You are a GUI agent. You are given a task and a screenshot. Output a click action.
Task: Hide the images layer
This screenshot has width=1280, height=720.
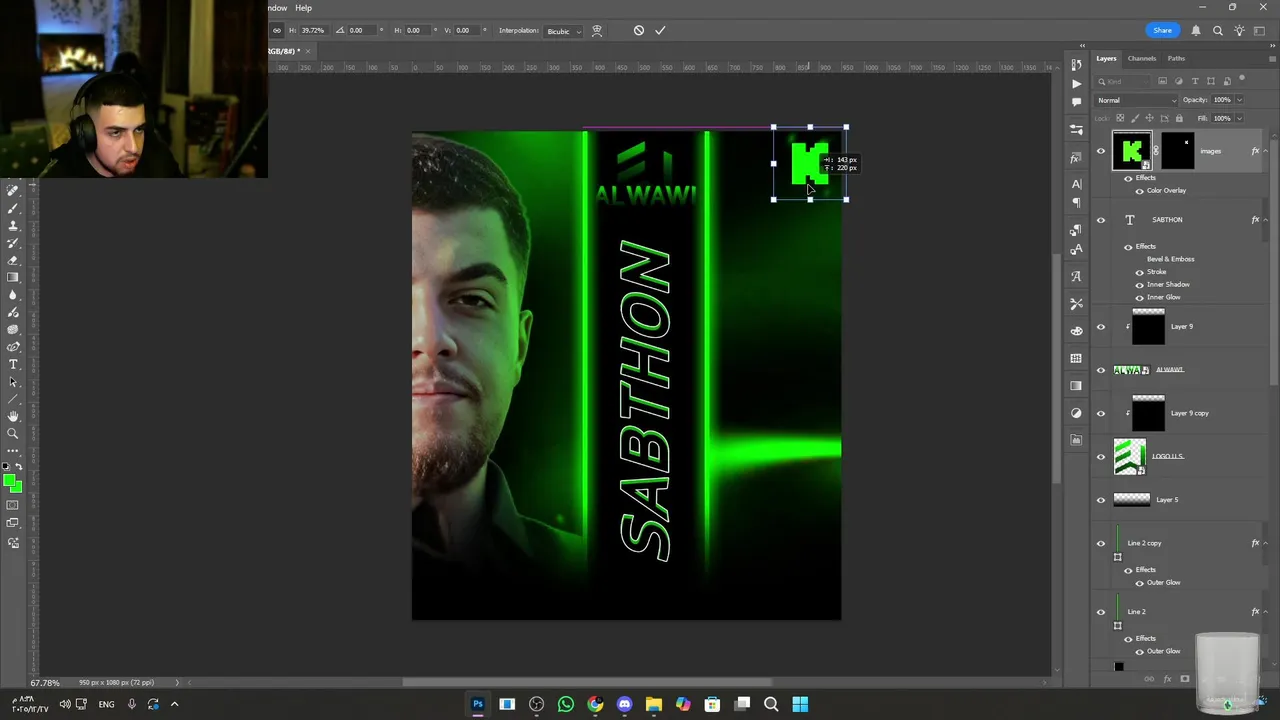tap(1101, 151)
